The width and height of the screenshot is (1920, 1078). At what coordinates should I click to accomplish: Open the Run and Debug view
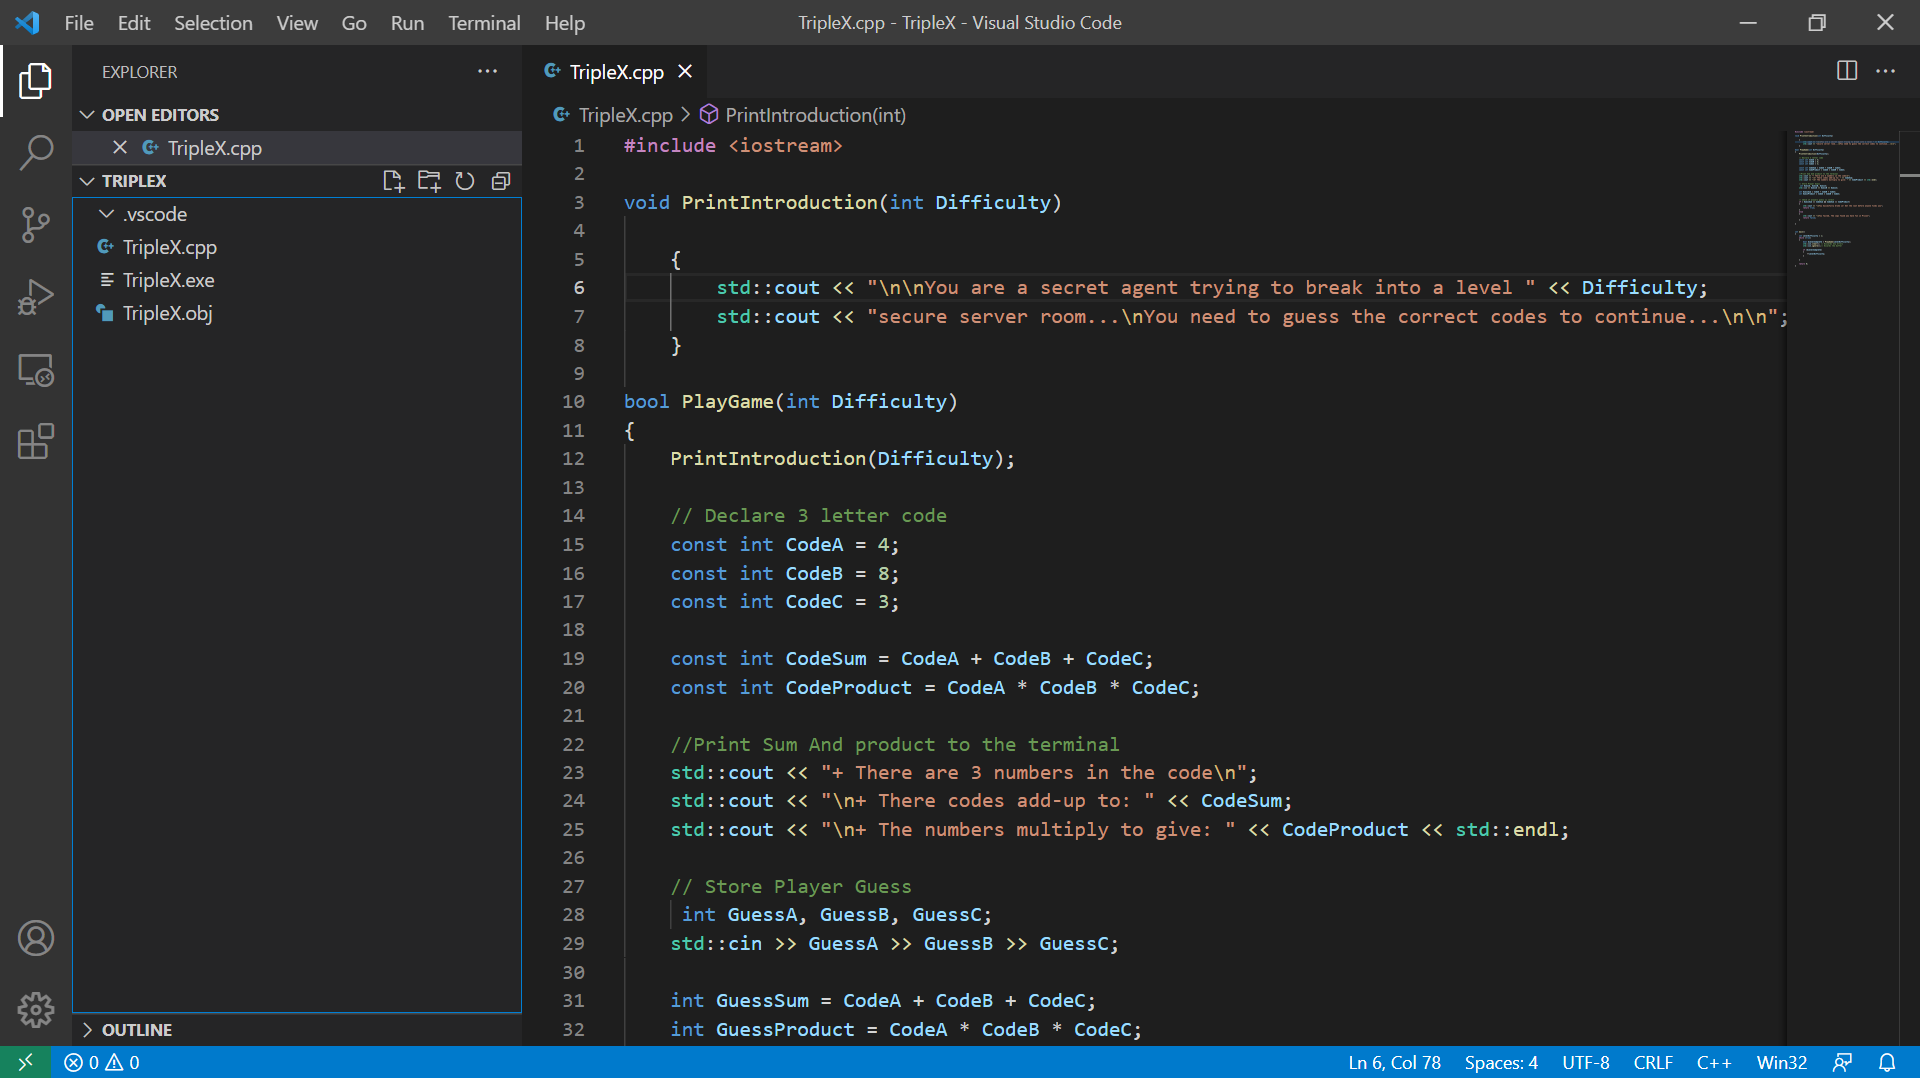click(x=36, y=297)
